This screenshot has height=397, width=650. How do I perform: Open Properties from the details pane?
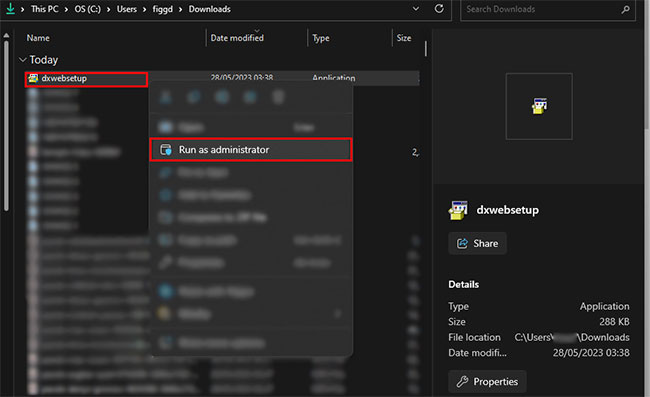[x=487, y=381]
